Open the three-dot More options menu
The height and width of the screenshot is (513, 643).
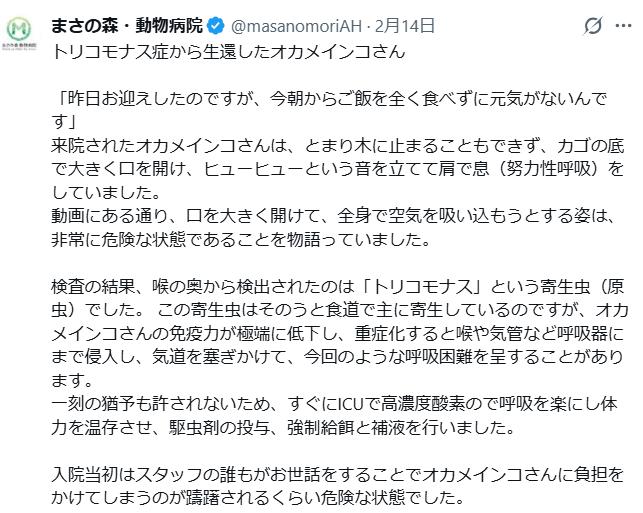coord(624,26)
